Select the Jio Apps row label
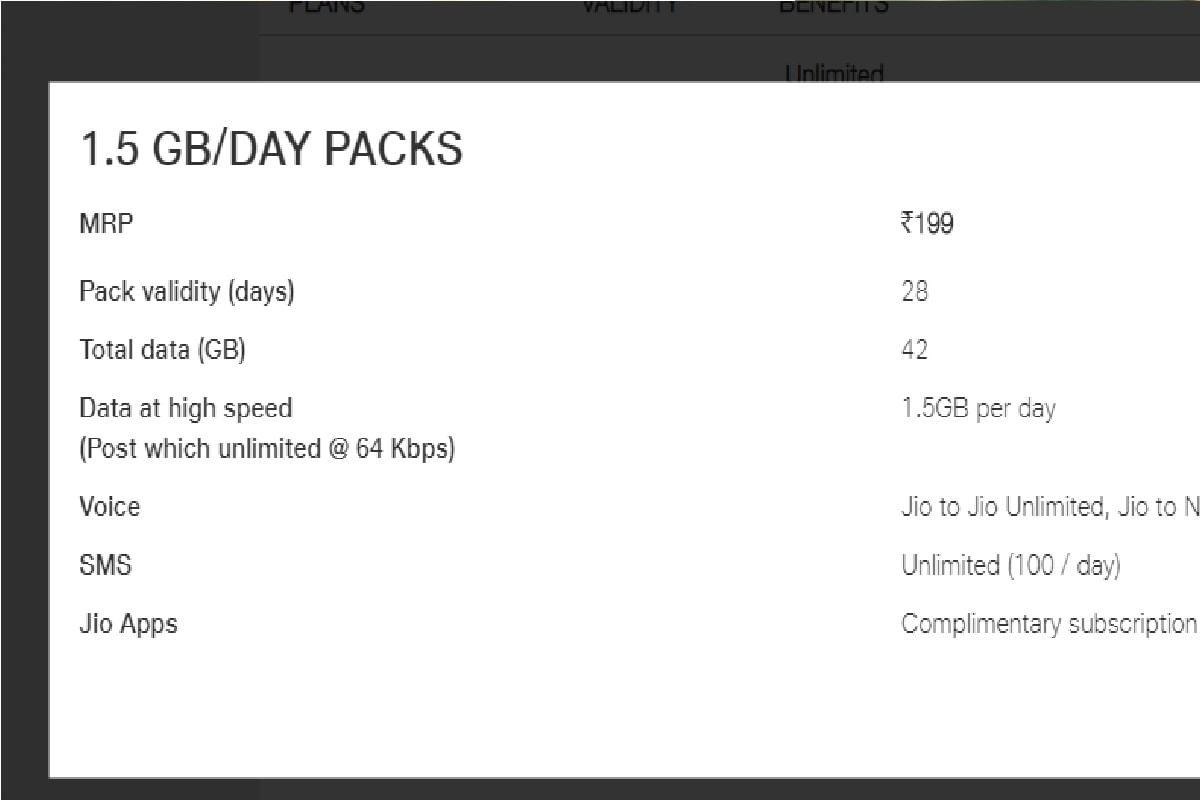The height and width of the screenshot is (800, 1200). [x=128, y=624]
